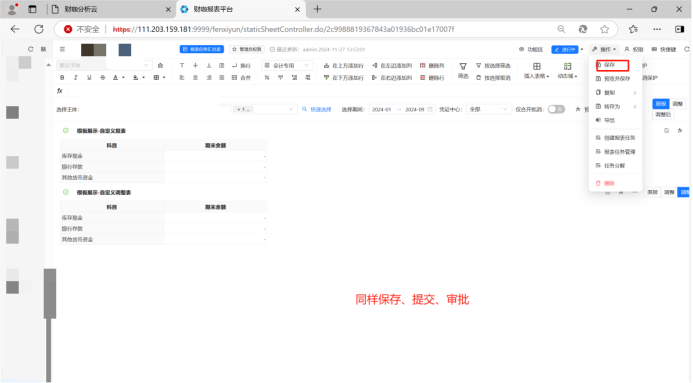Click the blue 进行中 status button
The image size is (693, 383).
click(564, 49)
